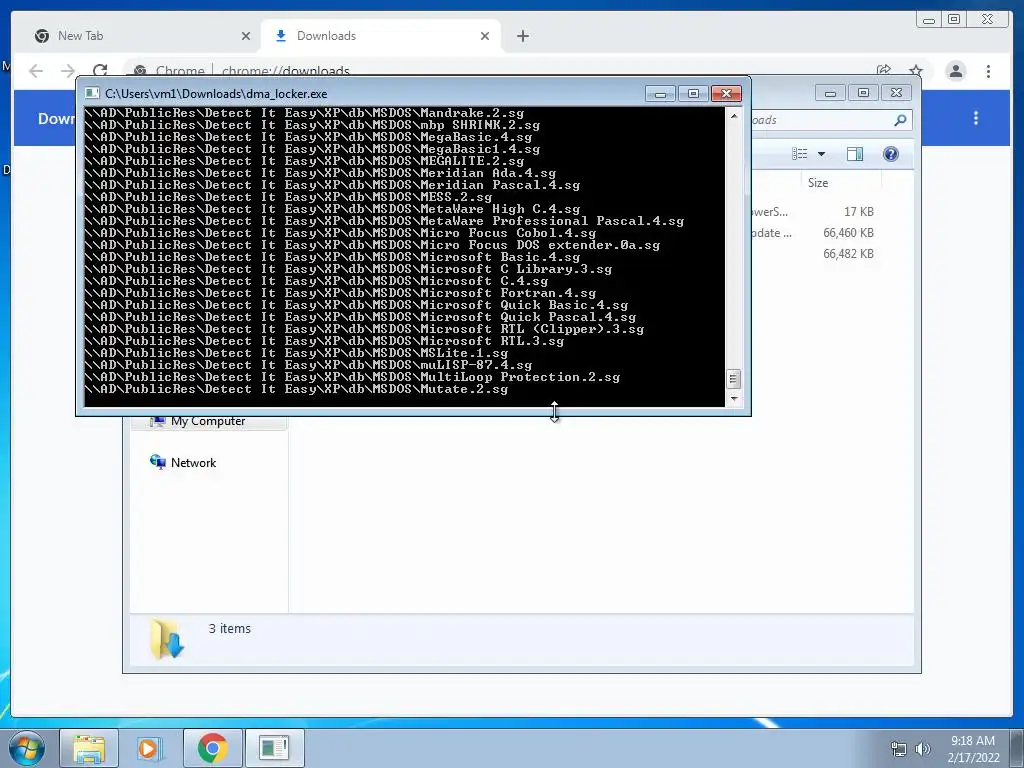Go forward in Chrome
The width and height of the screenshot is (1024, 768).
tap(68, 71)
